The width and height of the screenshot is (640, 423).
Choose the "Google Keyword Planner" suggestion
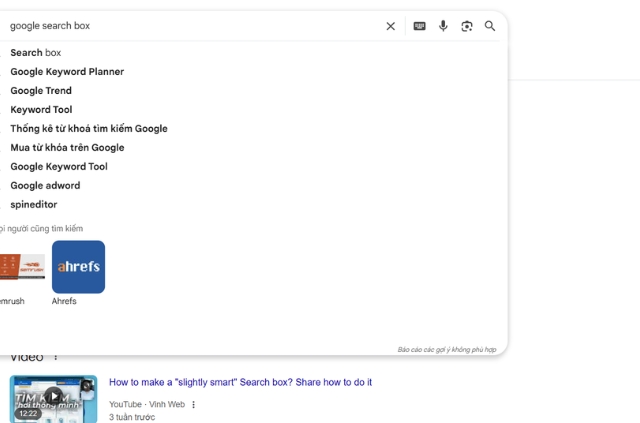click(67, 72)
